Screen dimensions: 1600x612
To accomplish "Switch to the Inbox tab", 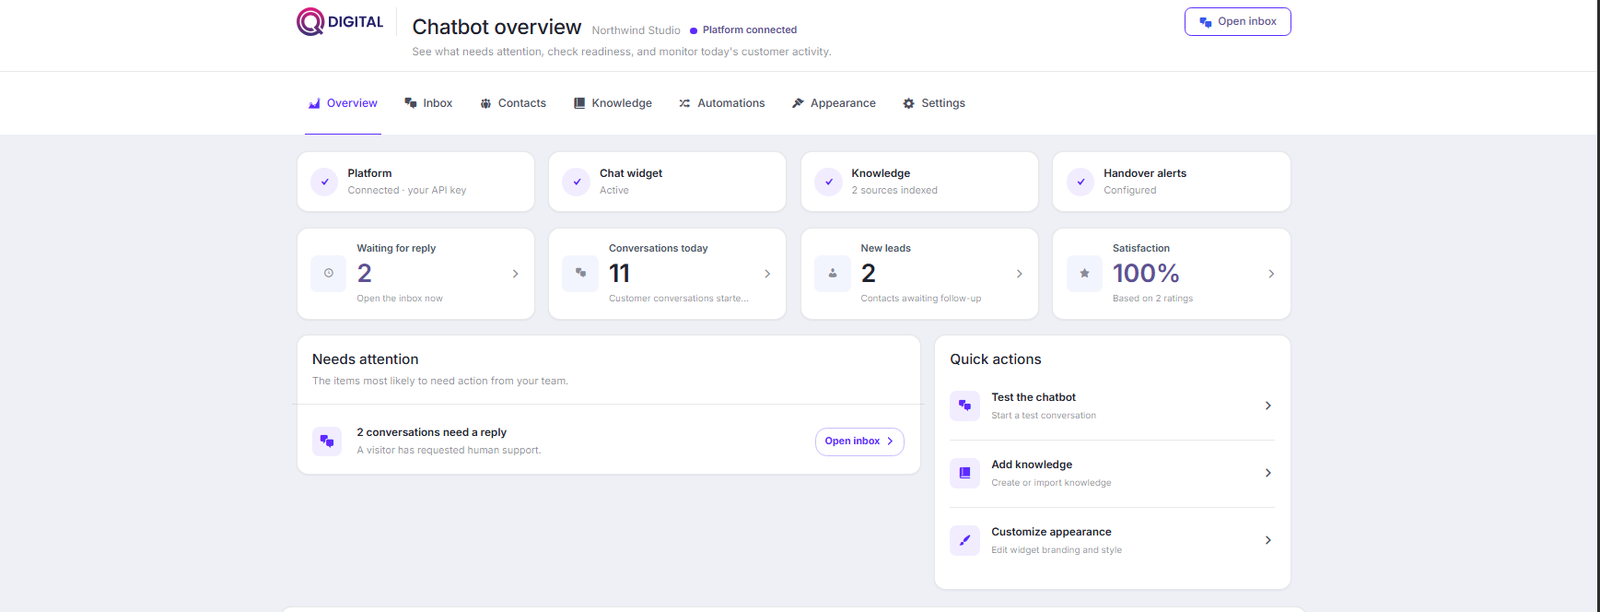I will [x=428, y=103].
